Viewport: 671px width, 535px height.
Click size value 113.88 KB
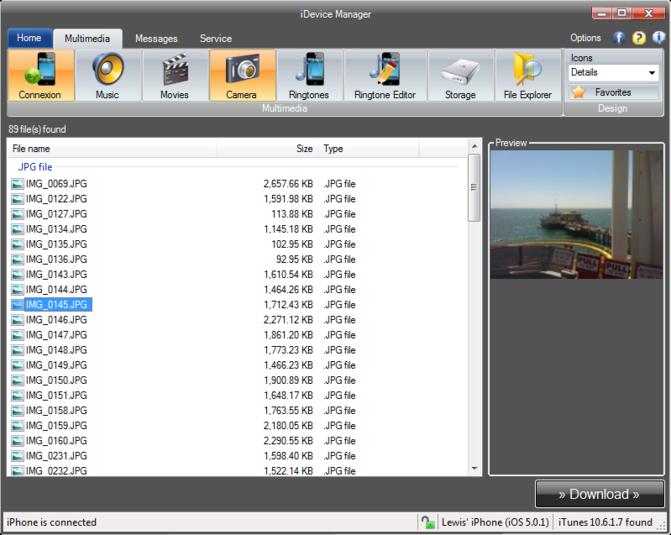tap(292, 214)
